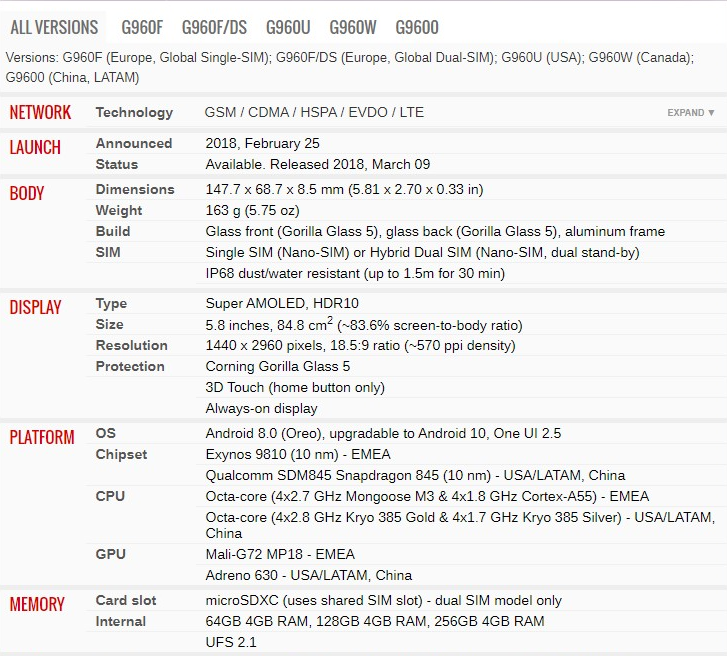The width and height of the screenshot is (727, 656).
Task: Open the G960W version tab
Action: click(353, 27)
